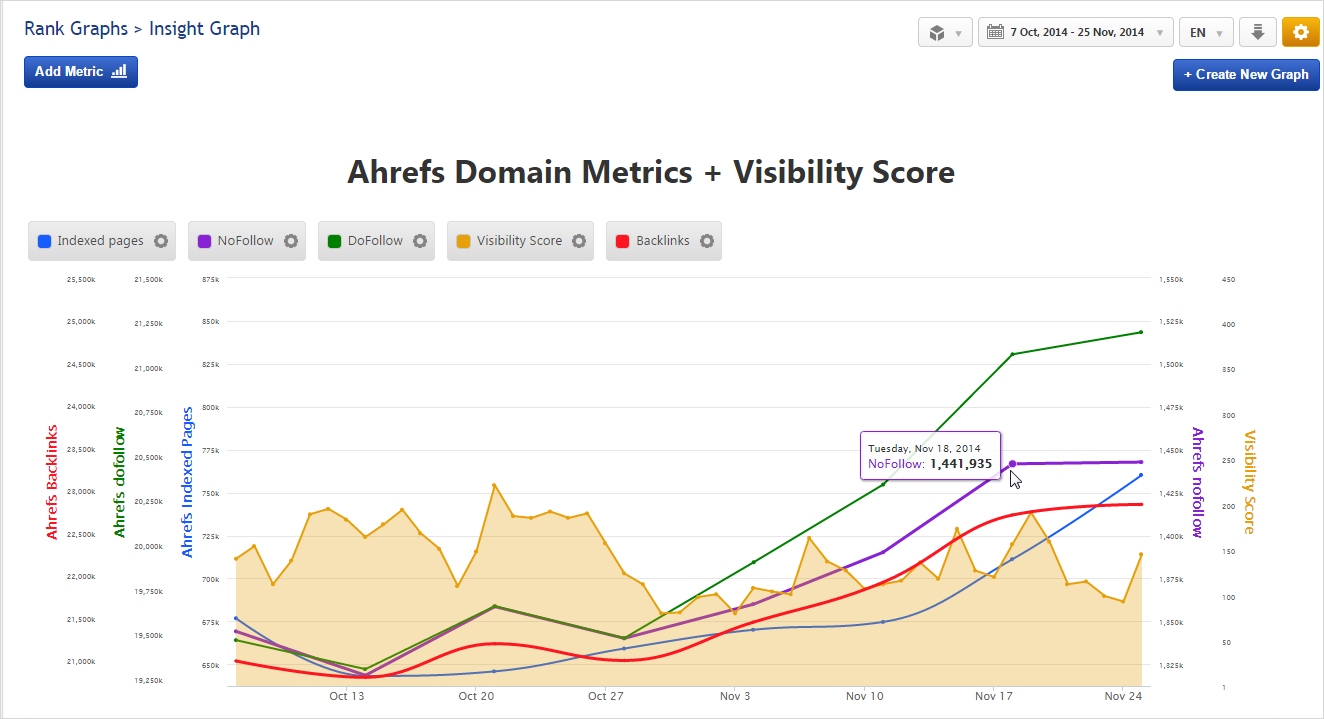Image resolution: width=1324 pixels, height=719 pixels.
Task: Click the download export arrow button
Action: click(x=1258, y=32)
